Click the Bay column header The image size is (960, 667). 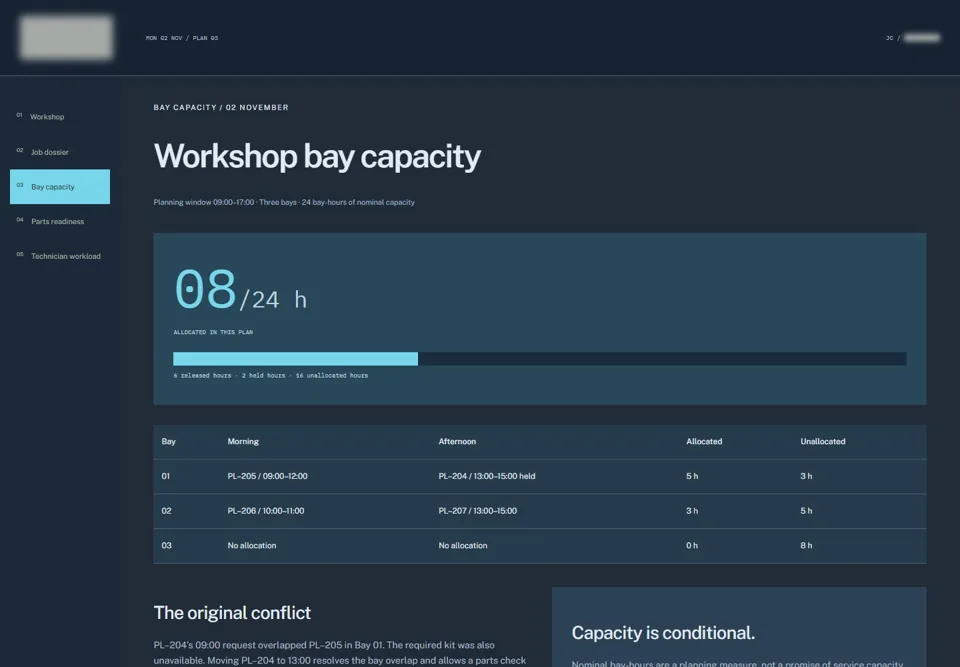(x=168, y=442)
